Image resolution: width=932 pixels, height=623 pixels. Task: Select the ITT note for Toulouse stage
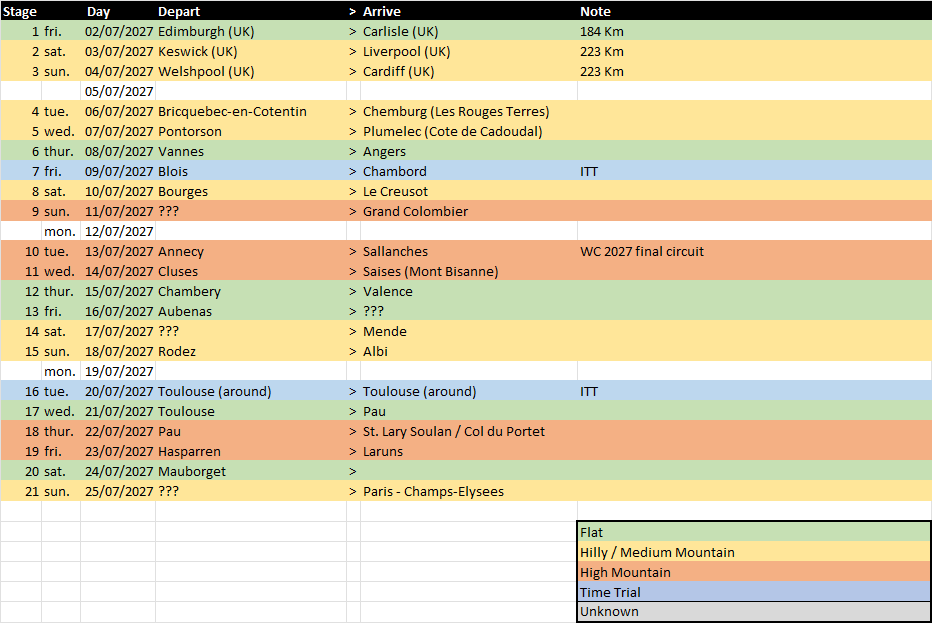pyautogui.click(x=754, y=392)
